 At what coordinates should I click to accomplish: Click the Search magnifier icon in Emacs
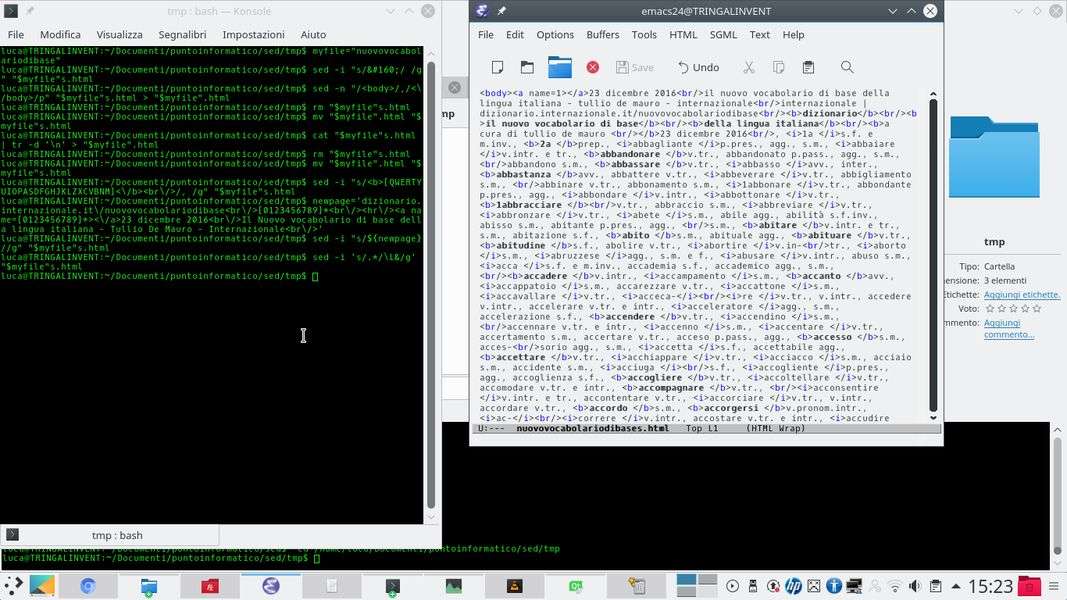[x=847, y=68]
